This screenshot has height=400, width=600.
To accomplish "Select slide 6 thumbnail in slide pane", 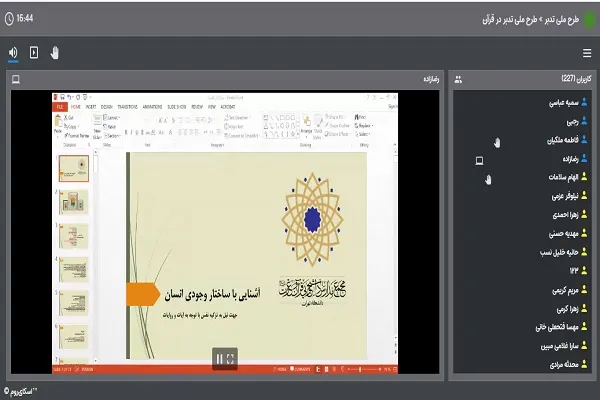I will pos(74,337).
